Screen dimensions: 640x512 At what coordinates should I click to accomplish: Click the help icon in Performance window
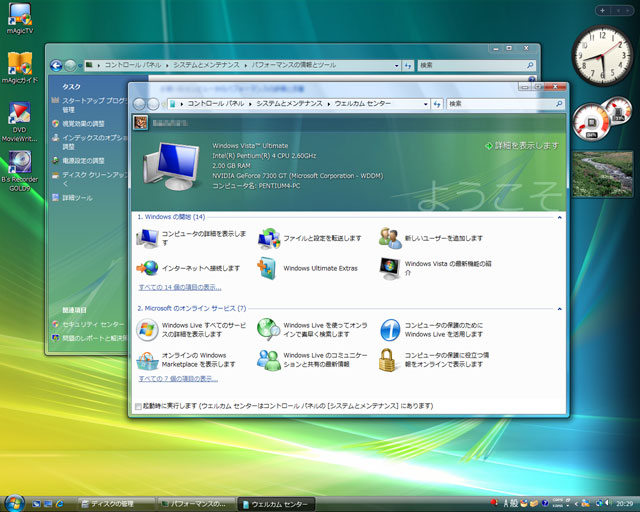531,79
